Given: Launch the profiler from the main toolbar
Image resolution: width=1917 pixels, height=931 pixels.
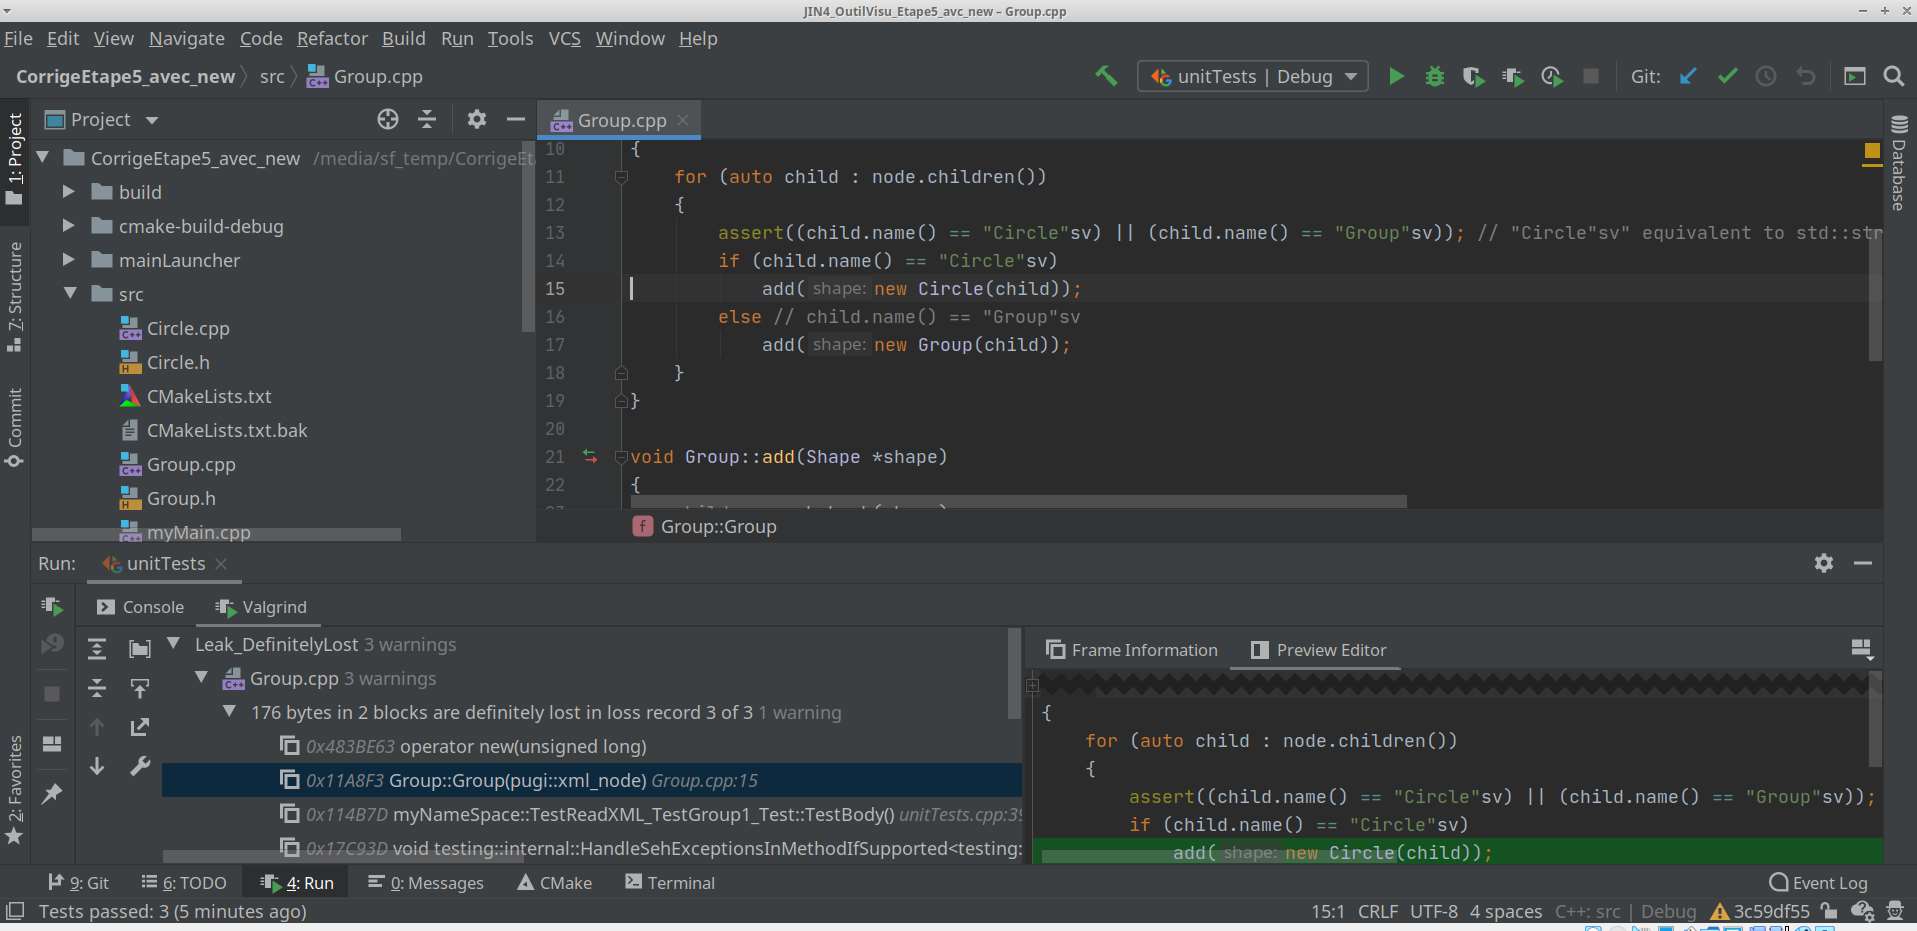Looking at the screenshot, I should click(1552, 76).
